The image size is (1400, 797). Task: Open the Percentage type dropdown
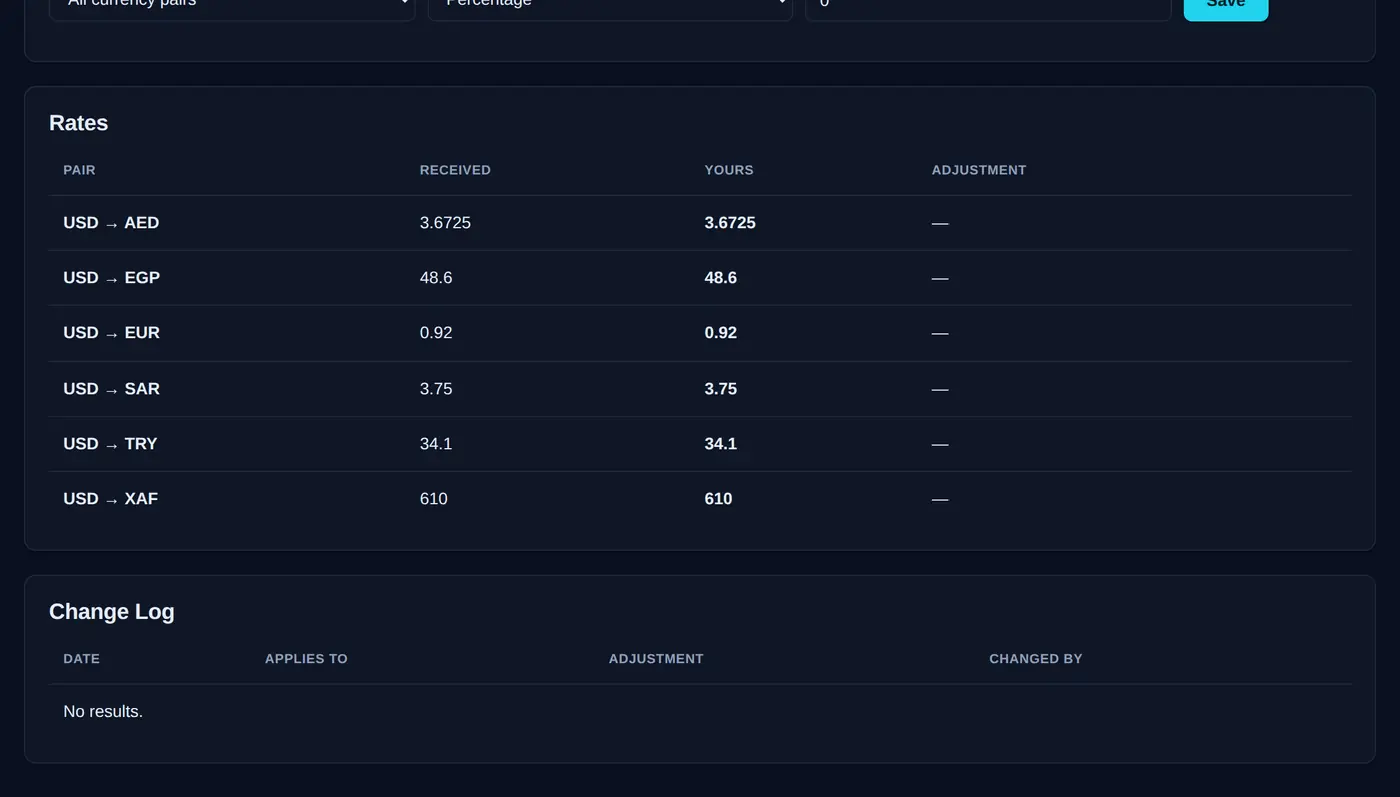pos(610,8)
